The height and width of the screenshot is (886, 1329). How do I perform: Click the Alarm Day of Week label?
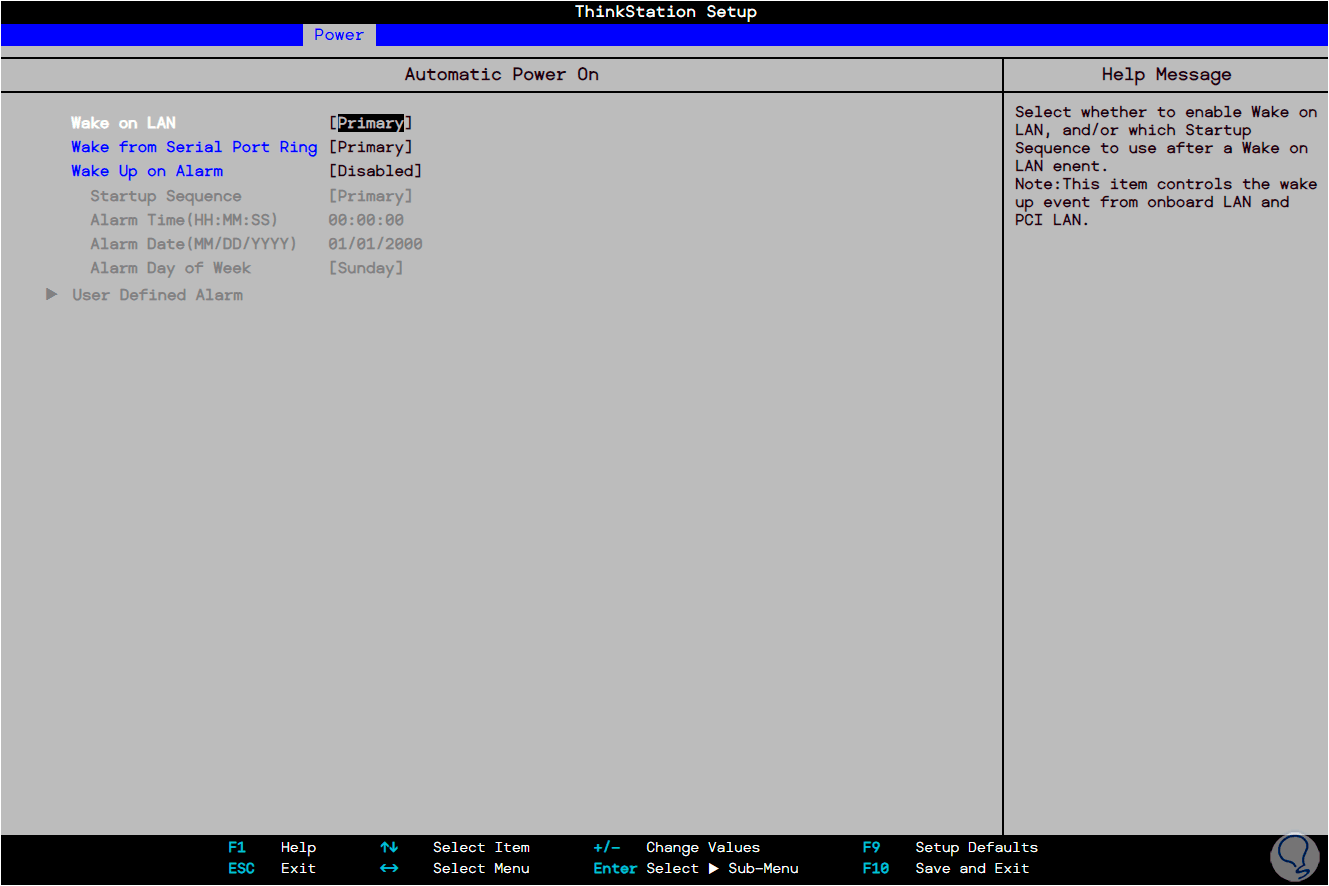pos(171,268)
